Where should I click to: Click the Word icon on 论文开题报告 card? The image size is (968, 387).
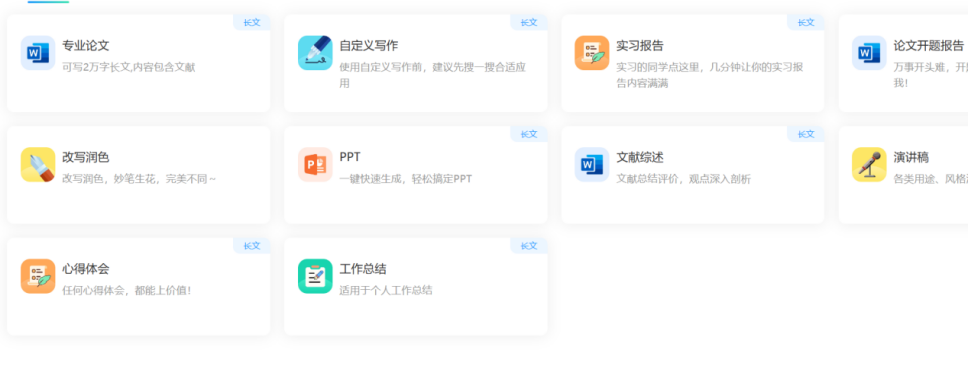(x=869, y=53)
